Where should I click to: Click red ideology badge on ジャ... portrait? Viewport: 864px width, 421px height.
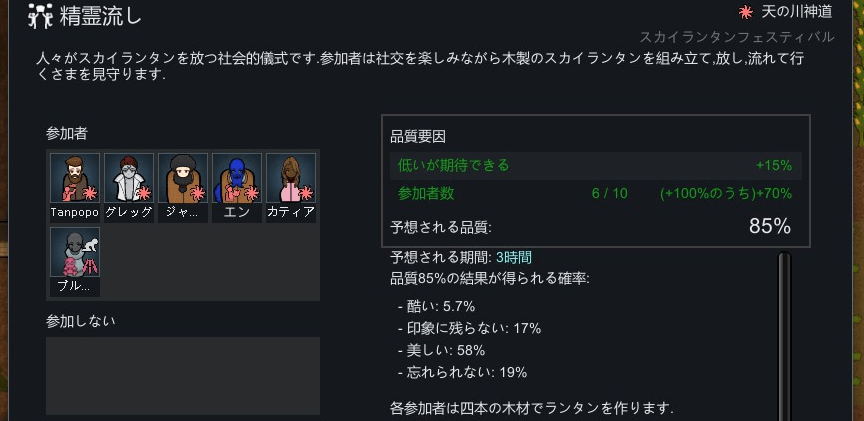197,193
